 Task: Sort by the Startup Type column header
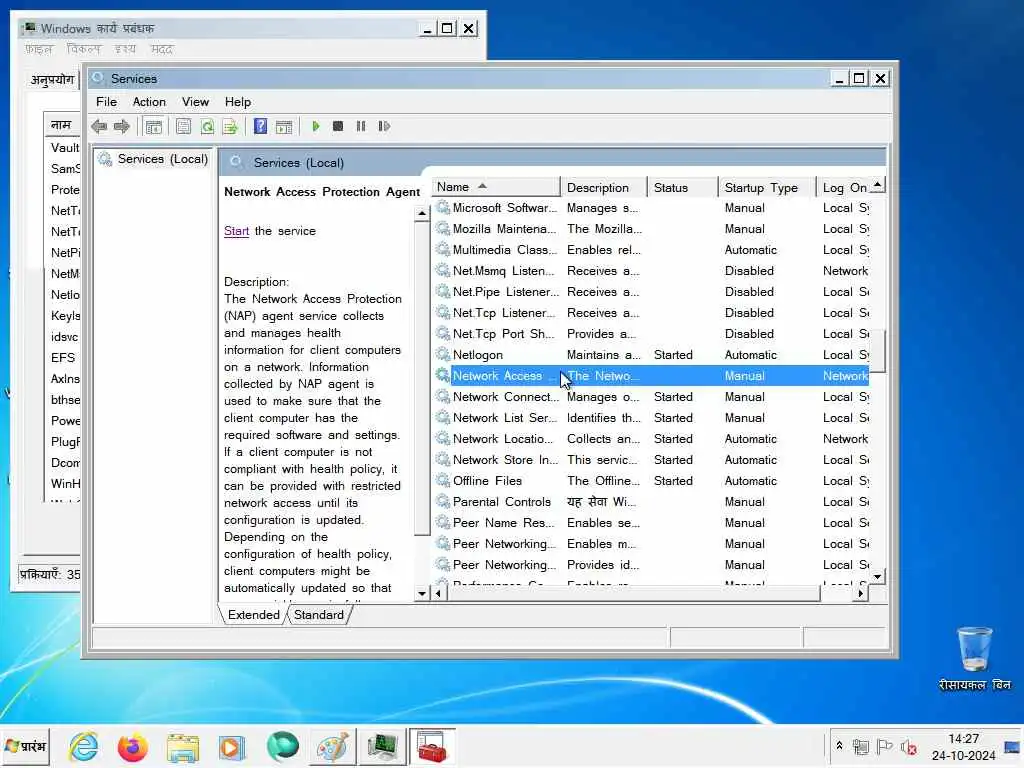pyautogui.click(x=767, y=187)
